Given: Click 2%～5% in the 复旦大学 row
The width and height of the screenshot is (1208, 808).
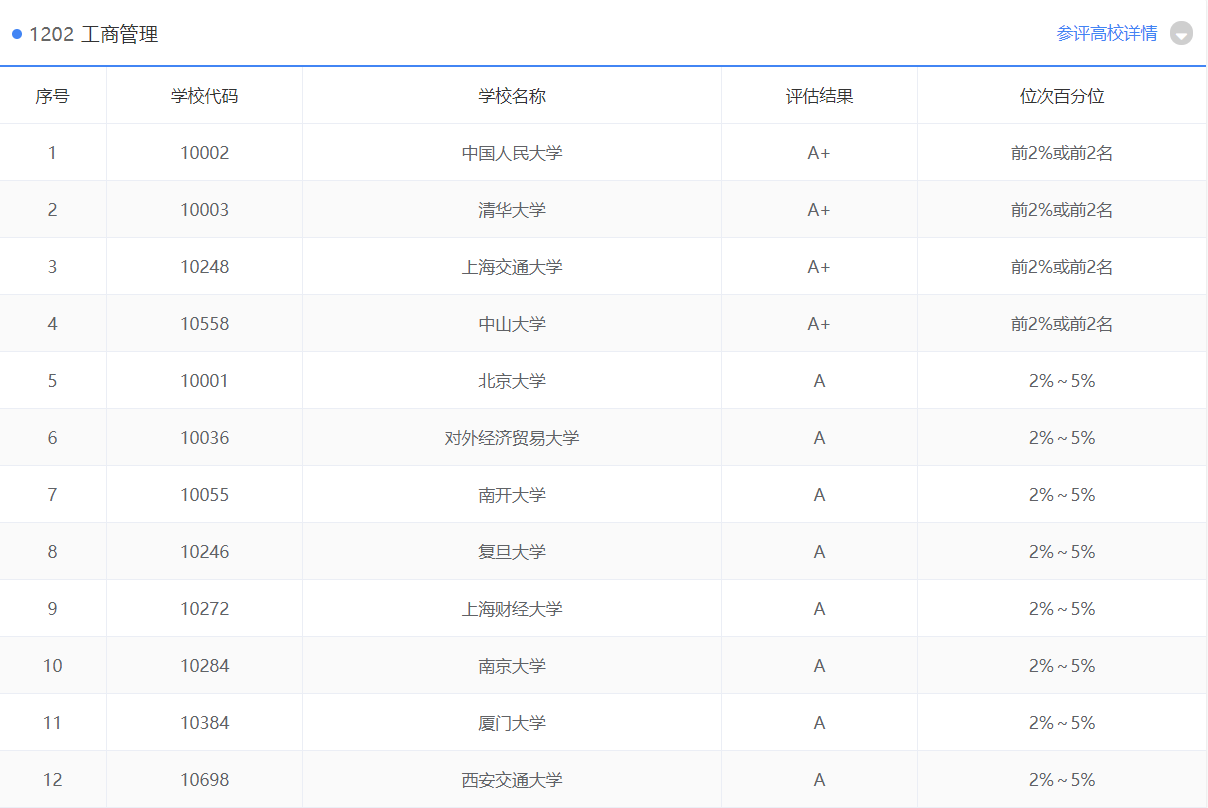Looking at the screenshot, I should pyautogui.click(x=1062, y=552).
